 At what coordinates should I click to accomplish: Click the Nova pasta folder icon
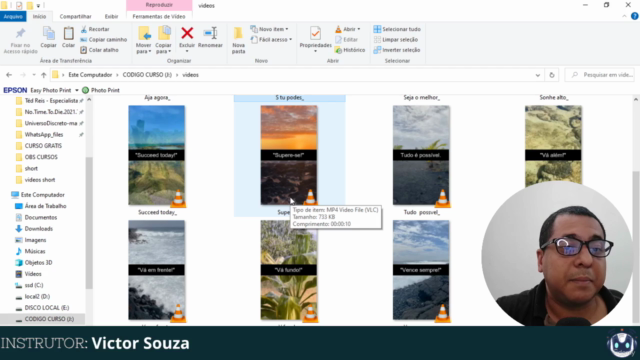(238, 33)
